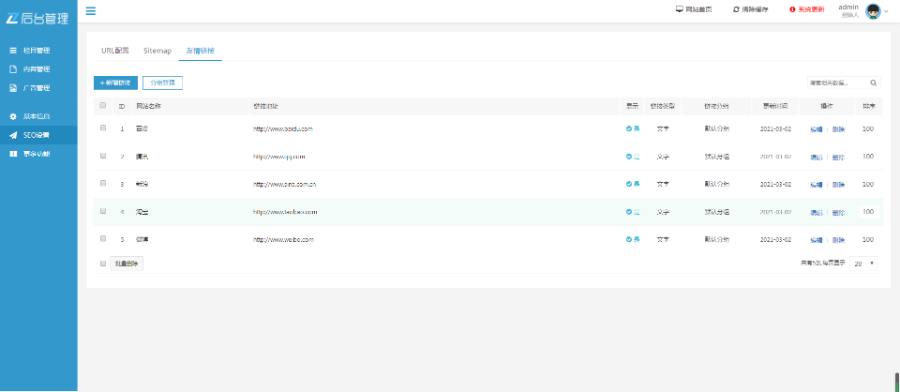Click the sort value 100 in the baidu row
This screenshot has width=900, height=392.
coord(868,129)
